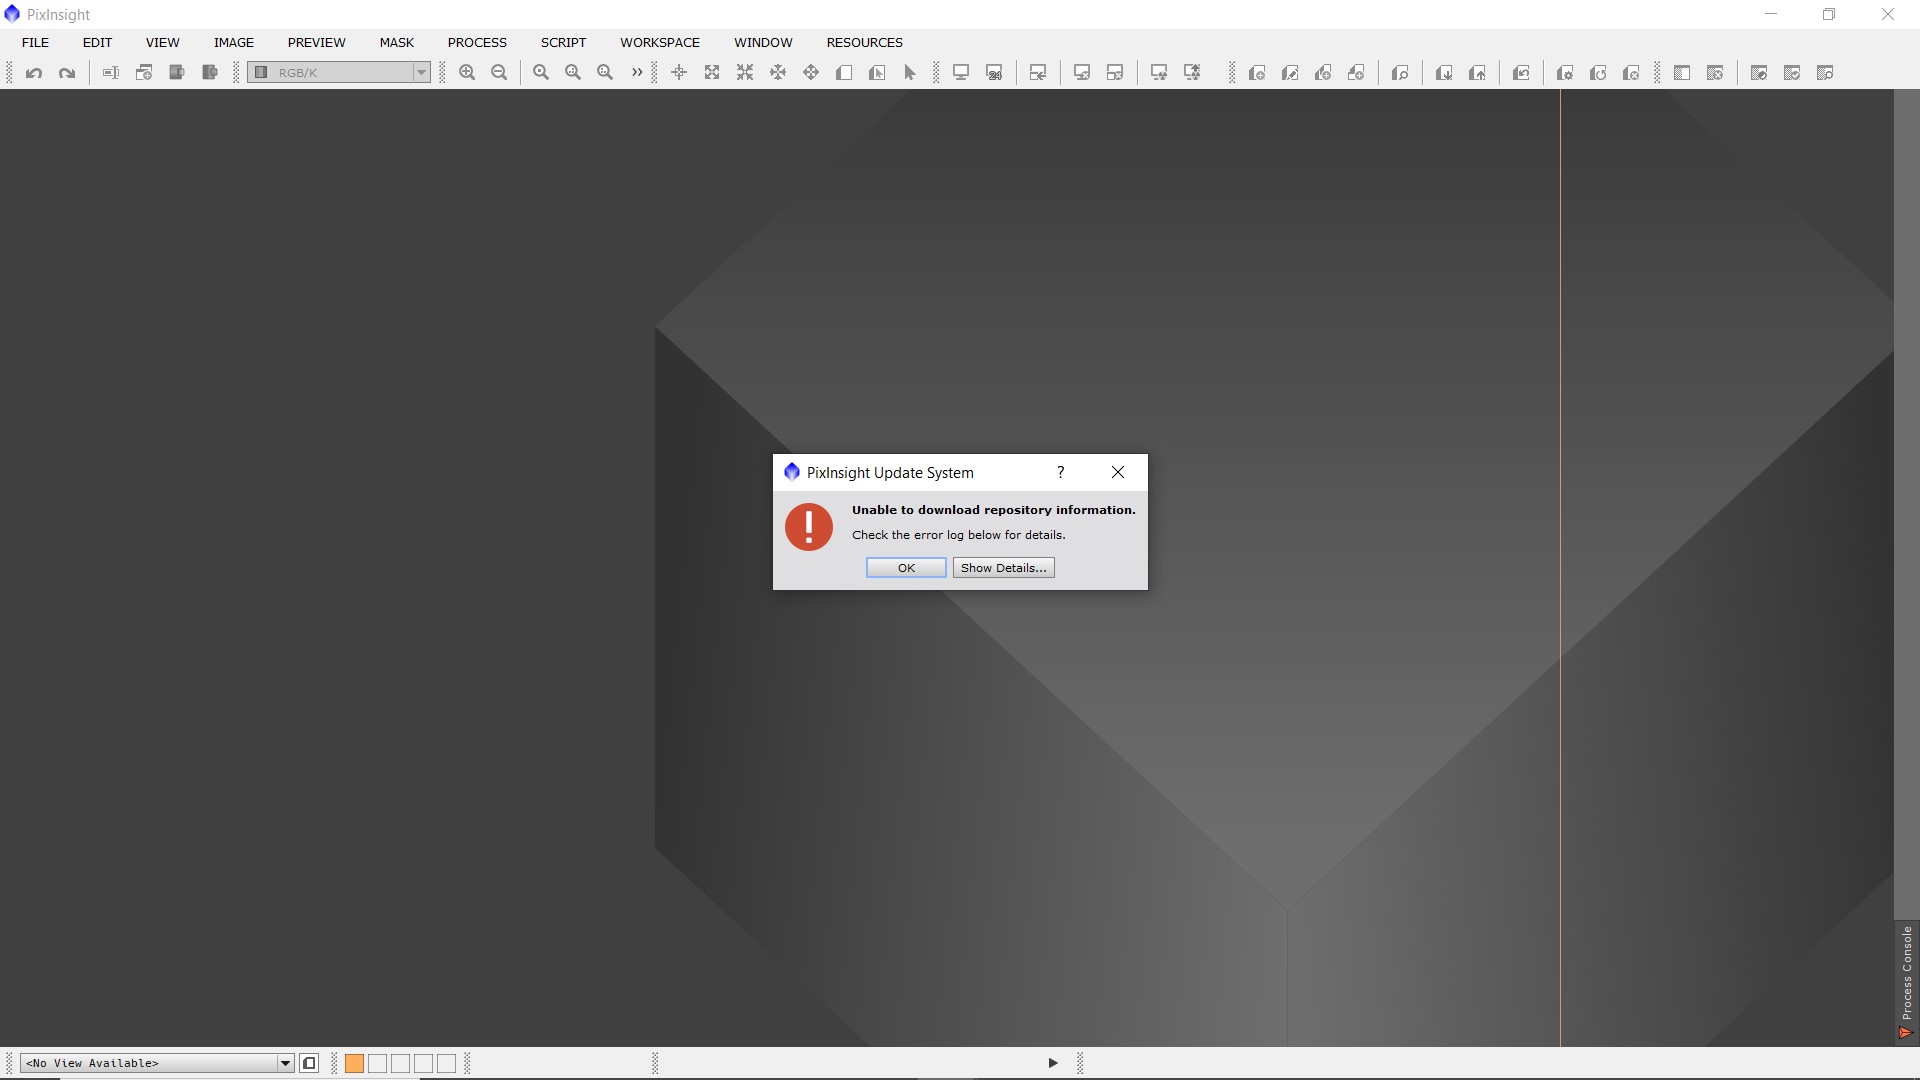The height and width of the screenshot is (1080, 1920).
Task: Click the shrink arrows icon
Action: coord(745,72)
